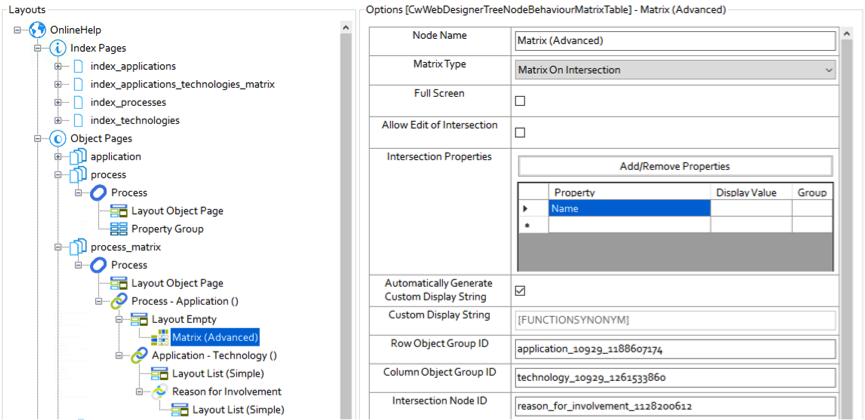This screenshot has height=420, width=865.
Task: Click the Matrix (Advanced) node icon
Action: (x=159, y=337)
